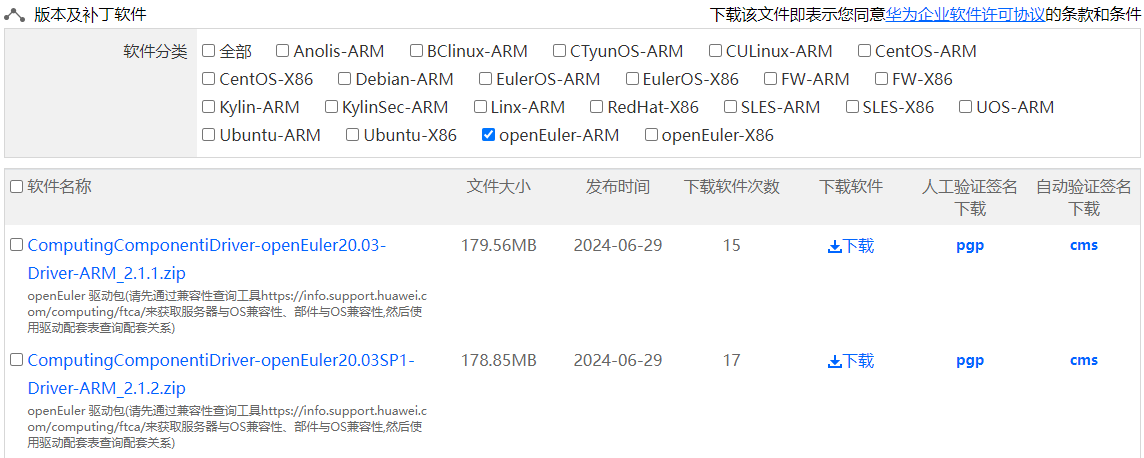Download cms signature for the 2.1.2 driver
The width and height of the screenshot is (1144, 458).
coord(1083,360)
